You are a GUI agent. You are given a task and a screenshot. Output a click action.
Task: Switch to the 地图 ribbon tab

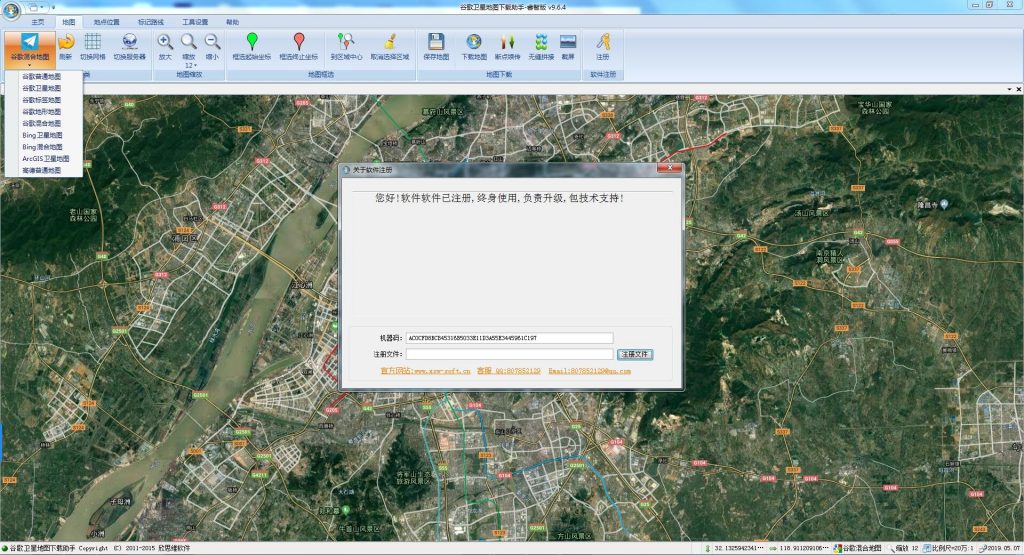coord(69,22)
